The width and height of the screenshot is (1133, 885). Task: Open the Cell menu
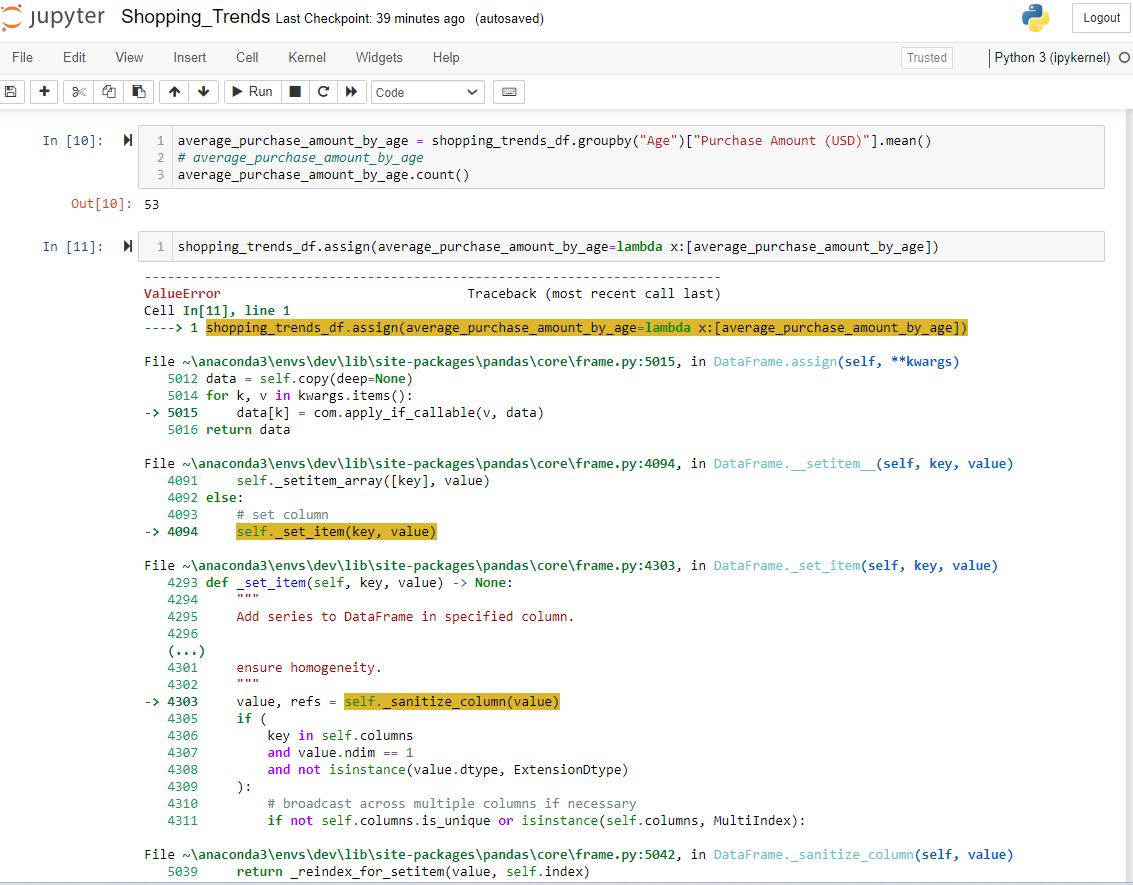point(247,57)
